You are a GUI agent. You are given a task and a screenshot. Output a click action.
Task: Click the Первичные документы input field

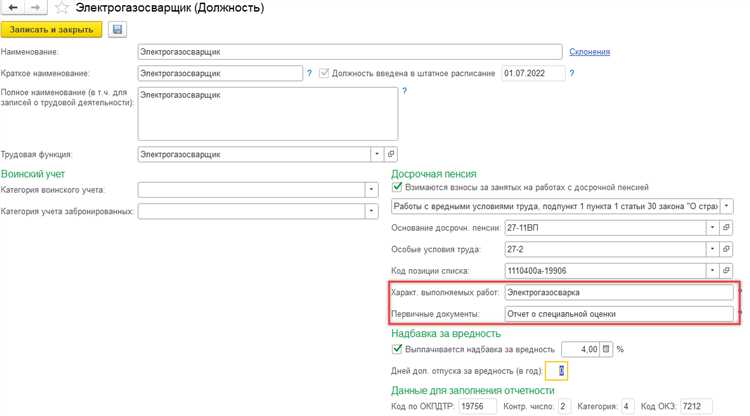pos(618,314)
